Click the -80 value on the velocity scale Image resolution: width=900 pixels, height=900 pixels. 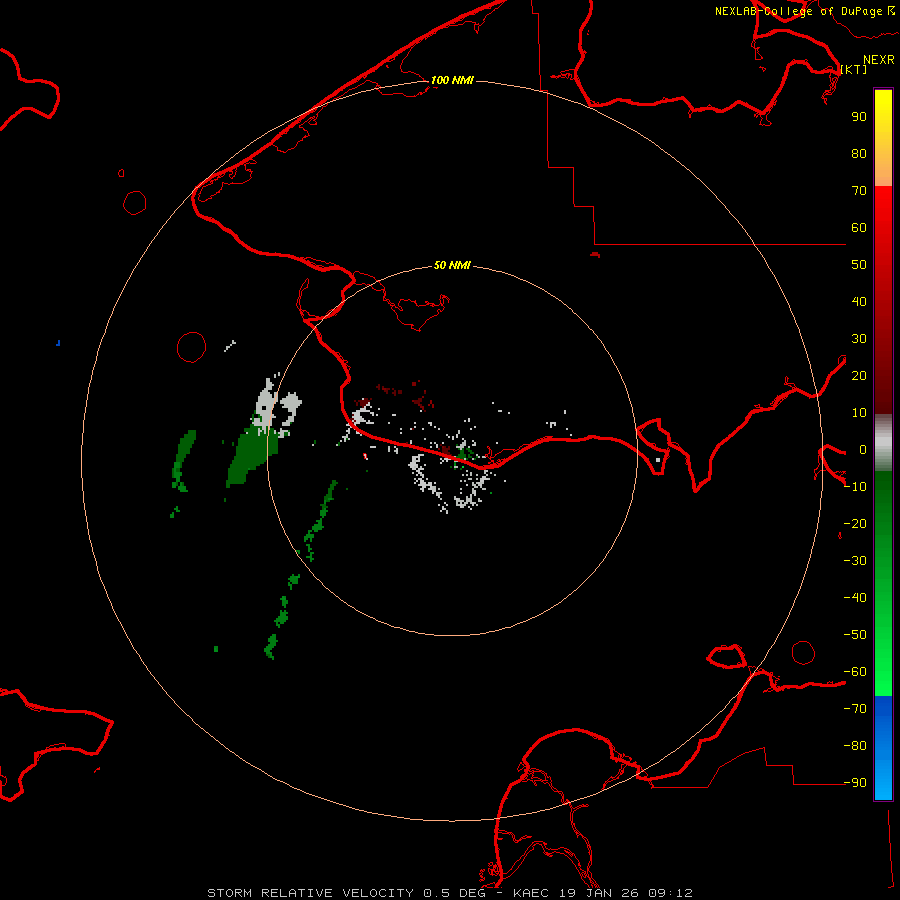coord(855,746)
